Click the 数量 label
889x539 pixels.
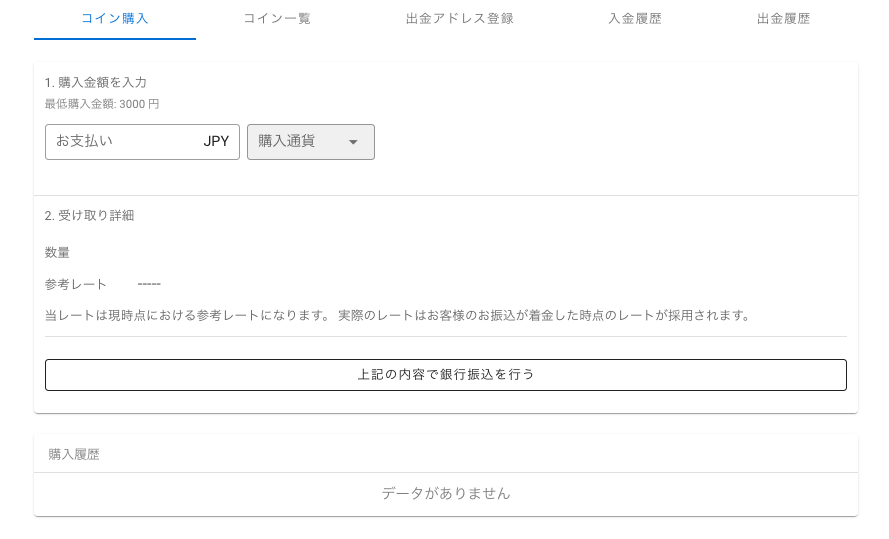[57, 253]
